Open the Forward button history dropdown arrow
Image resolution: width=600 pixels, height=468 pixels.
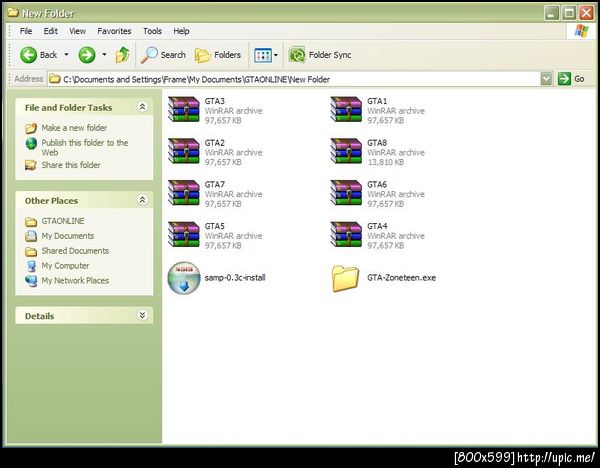[x=104, y=55]
